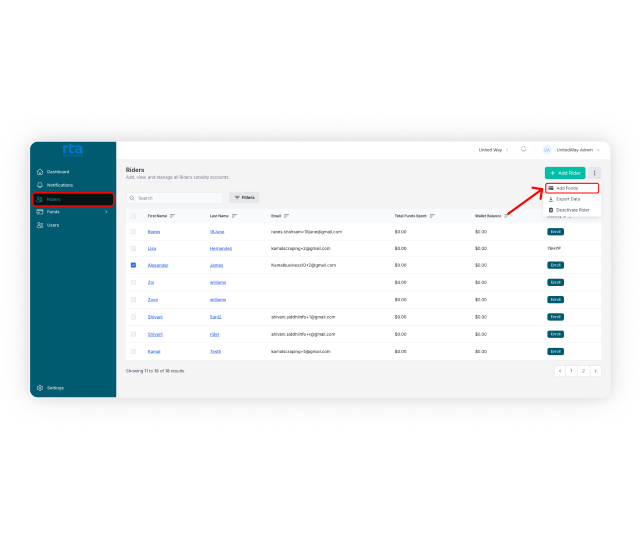Open the Filters button
Viewport: 640px width, 539px height.
[244, 197]
